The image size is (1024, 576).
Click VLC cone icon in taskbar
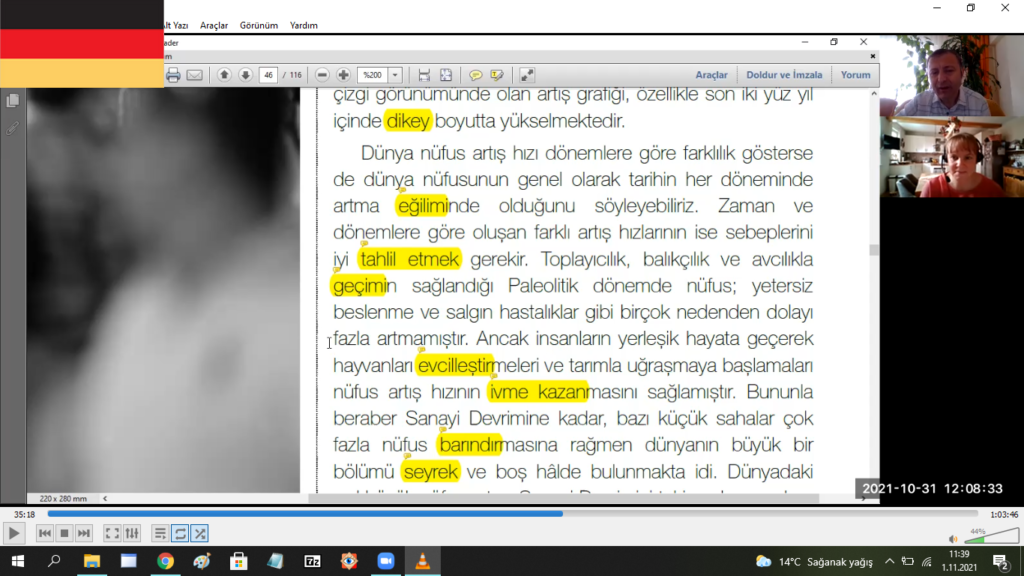pyautogui.click(x=423, y=561)
